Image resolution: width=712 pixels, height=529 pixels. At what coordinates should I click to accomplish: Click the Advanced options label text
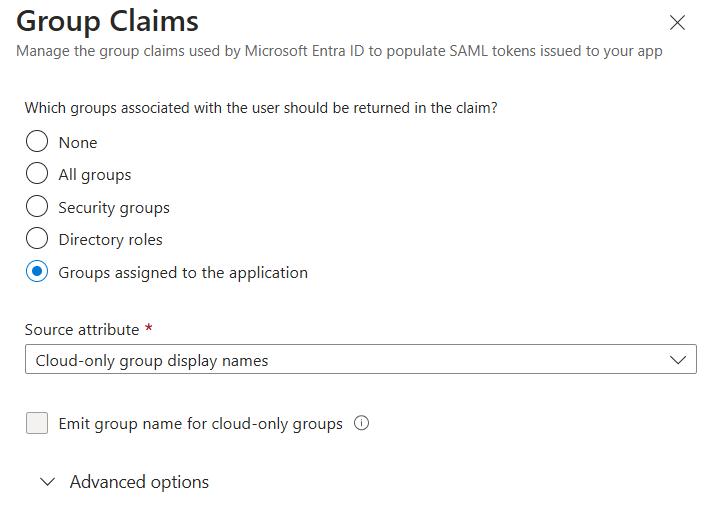139,482
